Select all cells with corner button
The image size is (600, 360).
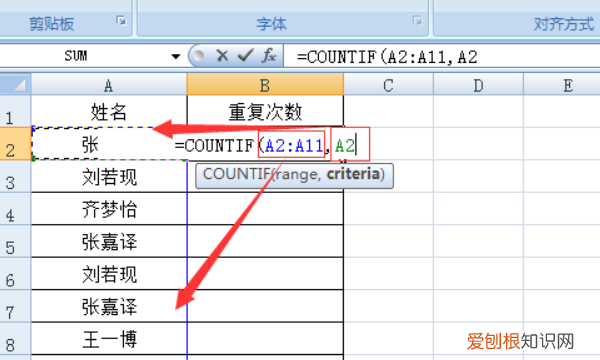pos(15,84)
